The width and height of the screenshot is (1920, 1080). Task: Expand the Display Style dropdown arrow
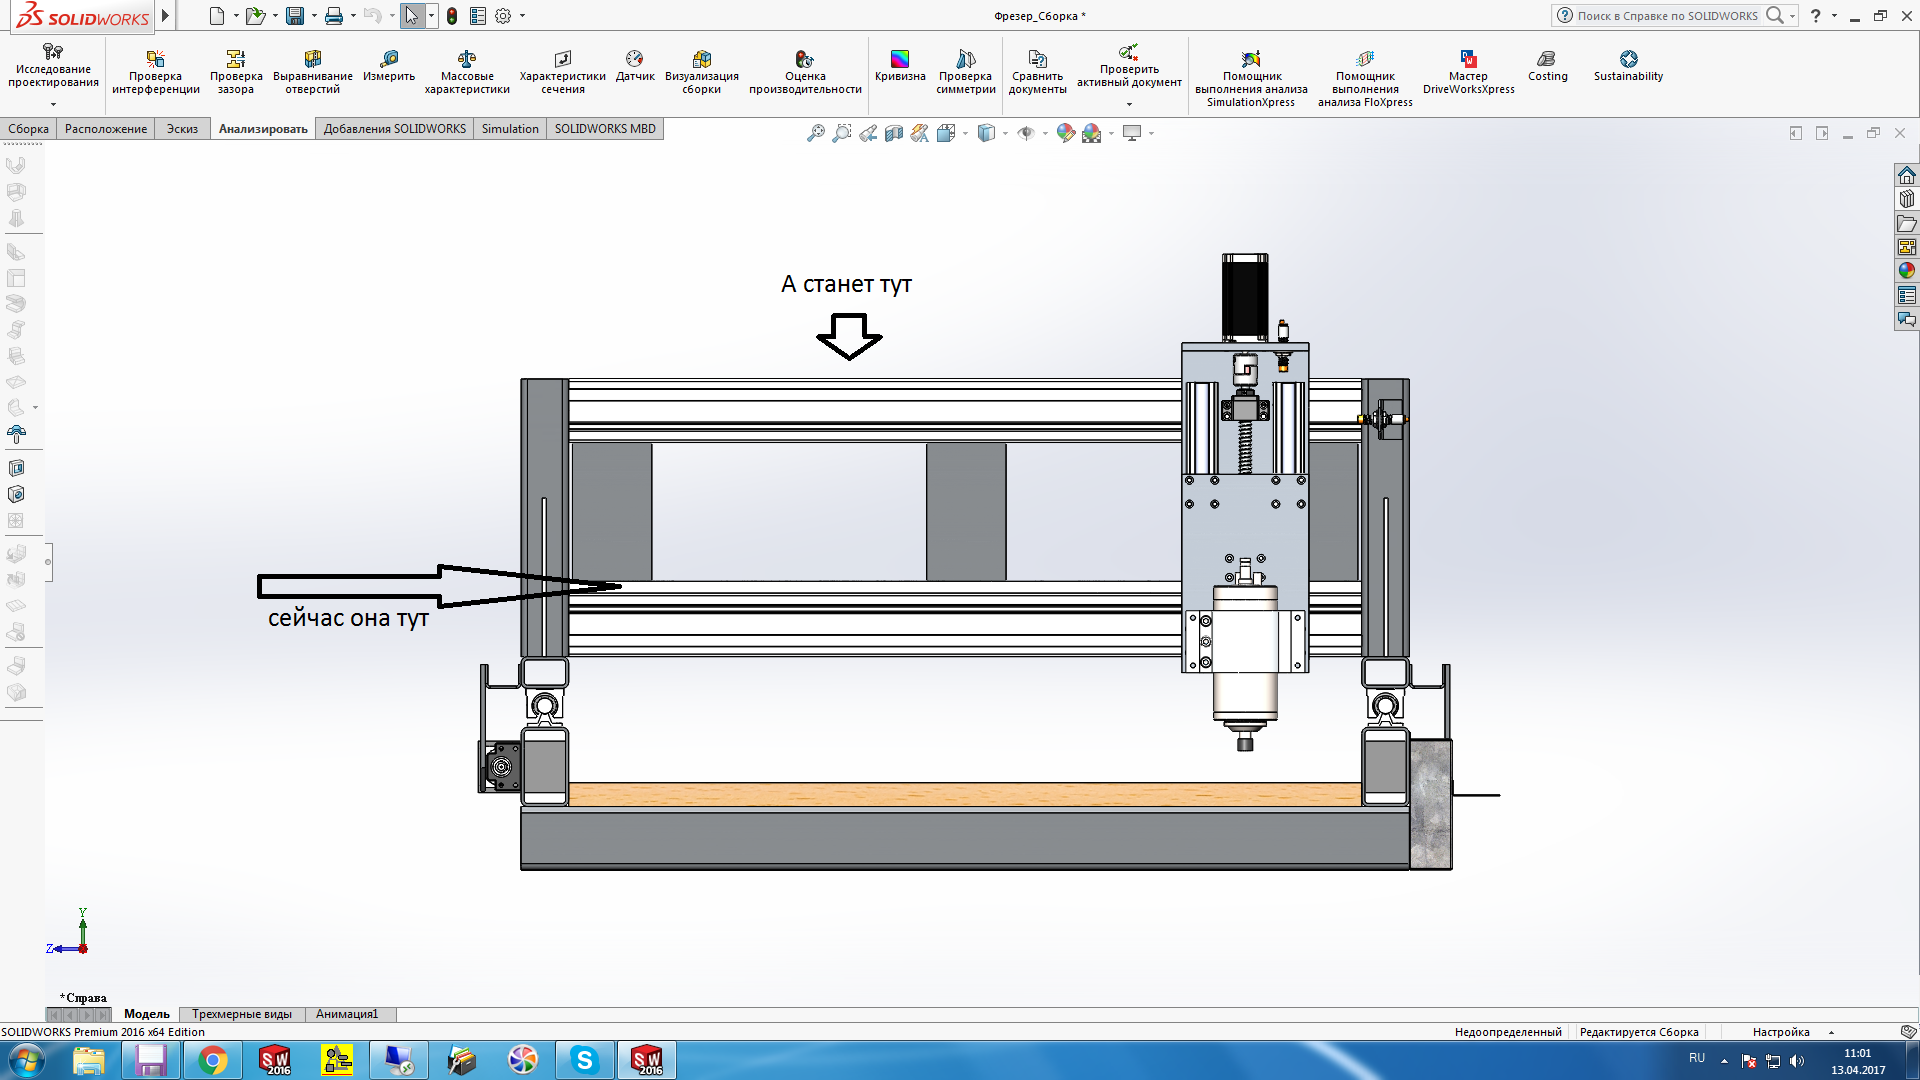(1006, 133)
